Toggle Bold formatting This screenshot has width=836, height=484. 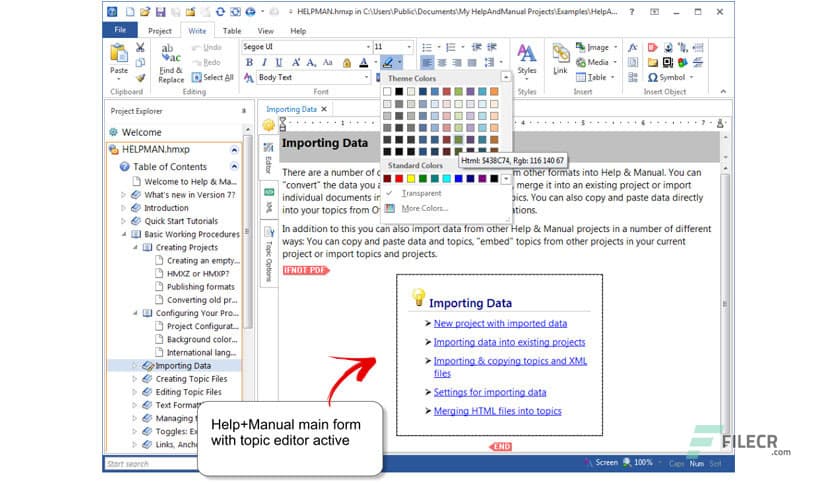pos(249,62)
